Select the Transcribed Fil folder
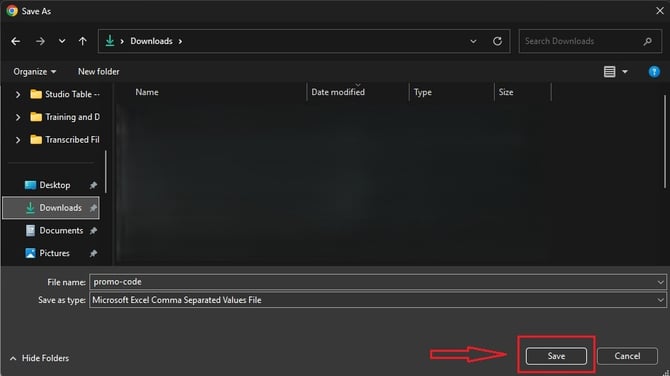The width and height of the screenshot is (670, 376). coord(65,139)
